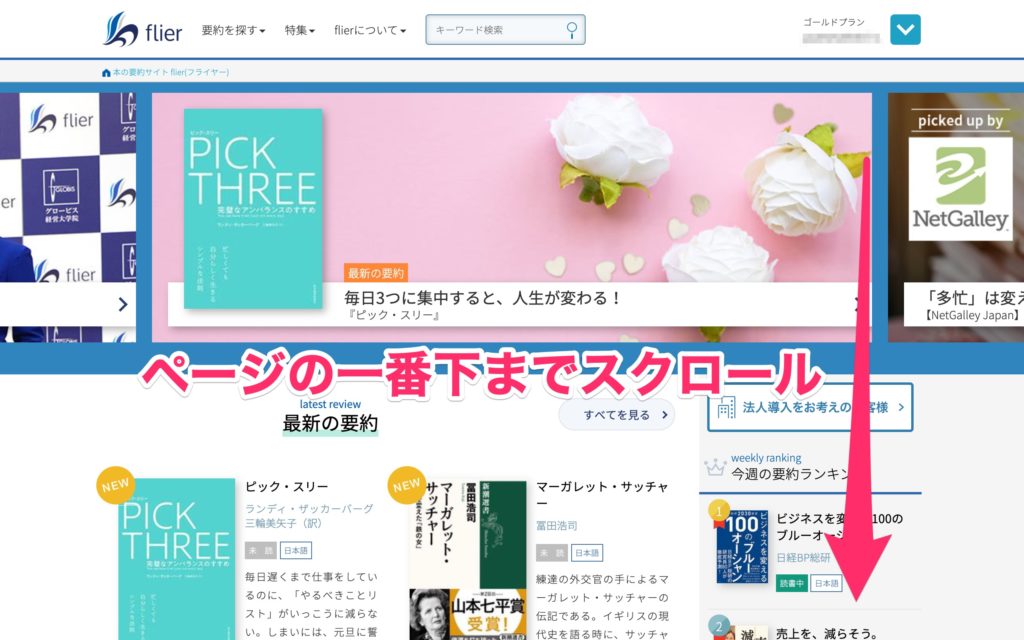Click the 毎日3つに集中すると banner headline

coord(482,298)
